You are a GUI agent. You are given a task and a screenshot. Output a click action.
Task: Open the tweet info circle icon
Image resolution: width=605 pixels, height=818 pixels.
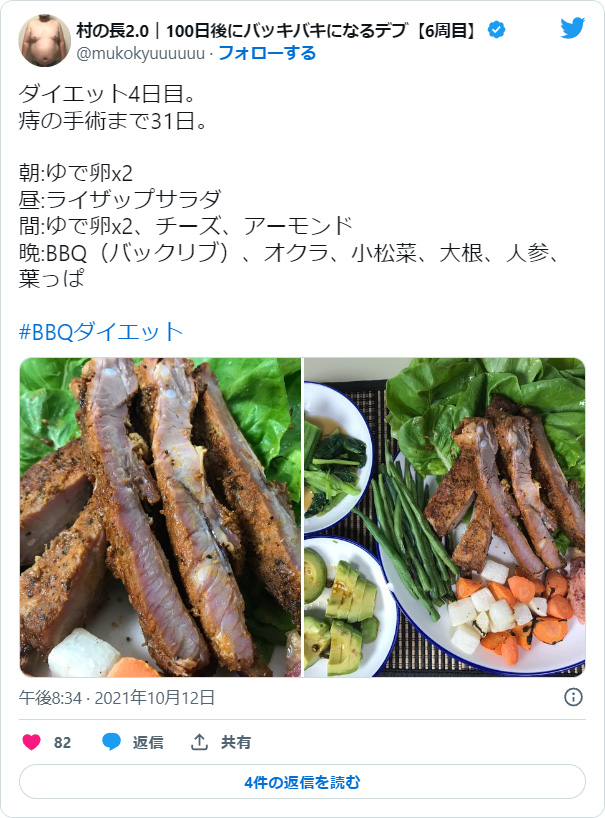pyautogui.click(x=573, y=697)
